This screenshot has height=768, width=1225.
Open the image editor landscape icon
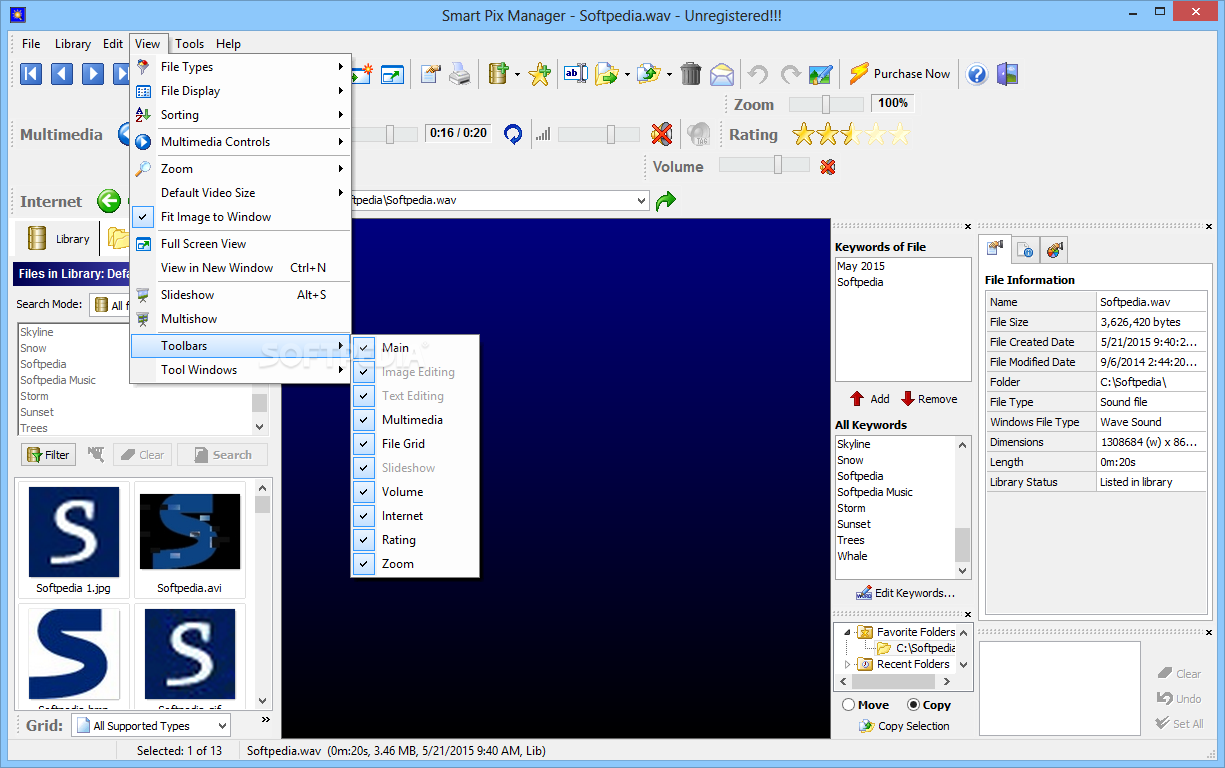821,74
